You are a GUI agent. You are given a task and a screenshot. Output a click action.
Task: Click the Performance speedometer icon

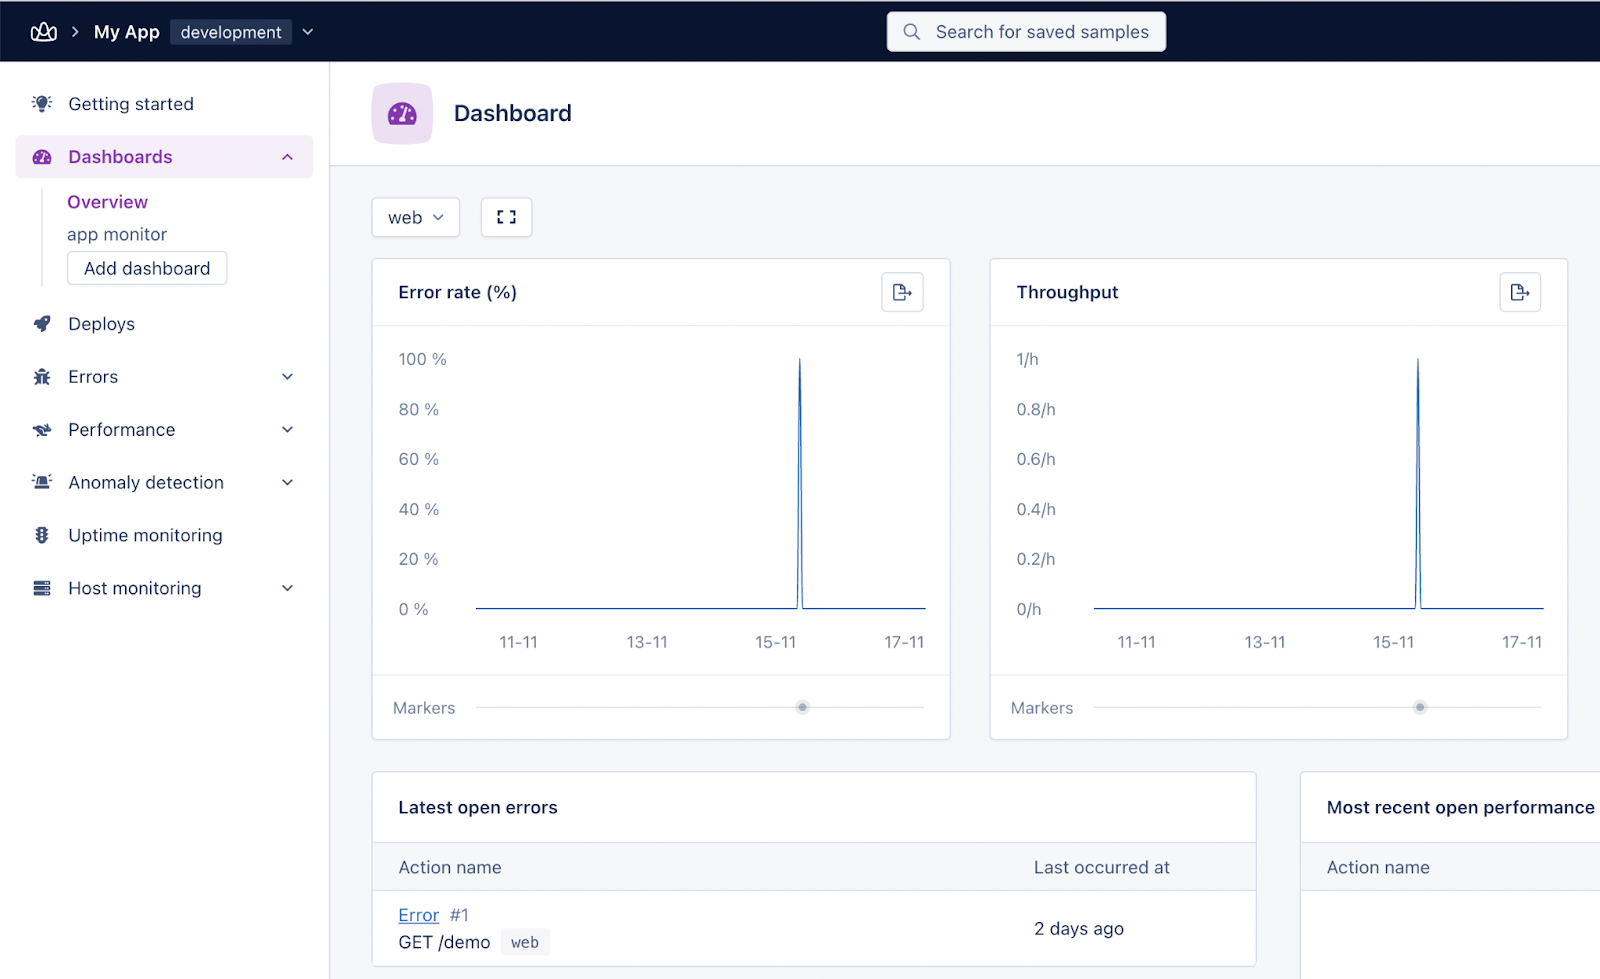(x=41, y=429)
